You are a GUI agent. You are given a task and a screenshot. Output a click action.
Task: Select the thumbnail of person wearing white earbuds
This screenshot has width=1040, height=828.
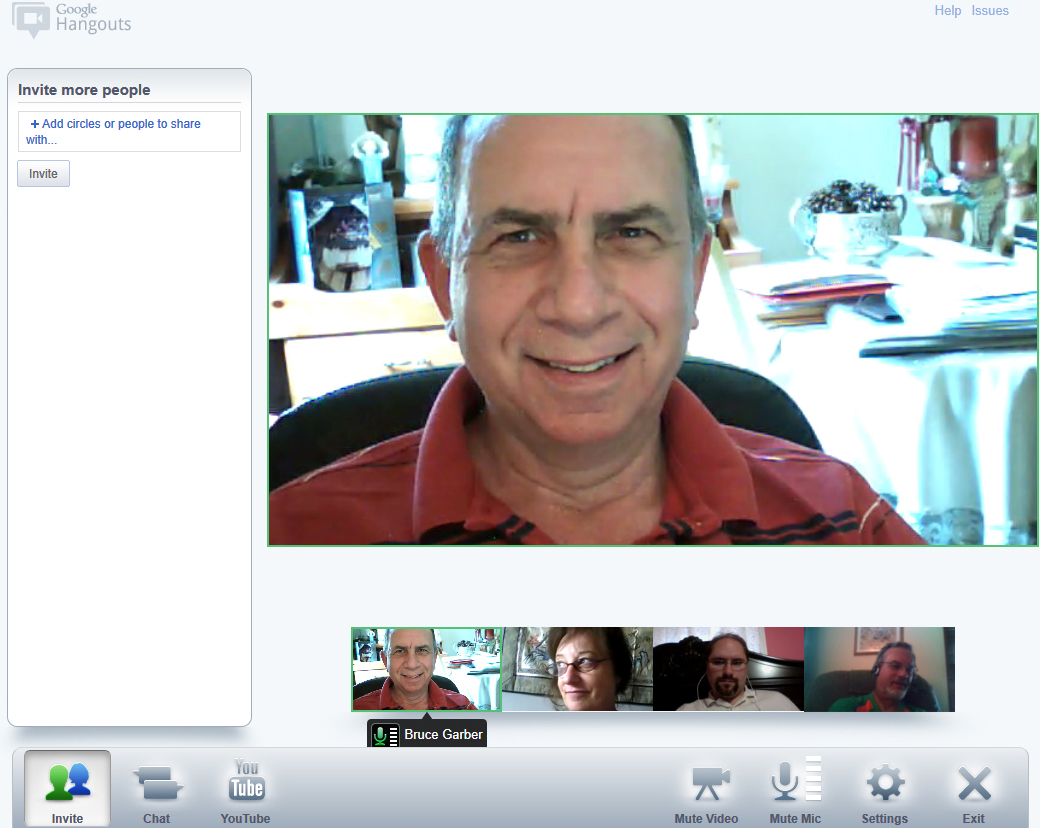(728, 669)
